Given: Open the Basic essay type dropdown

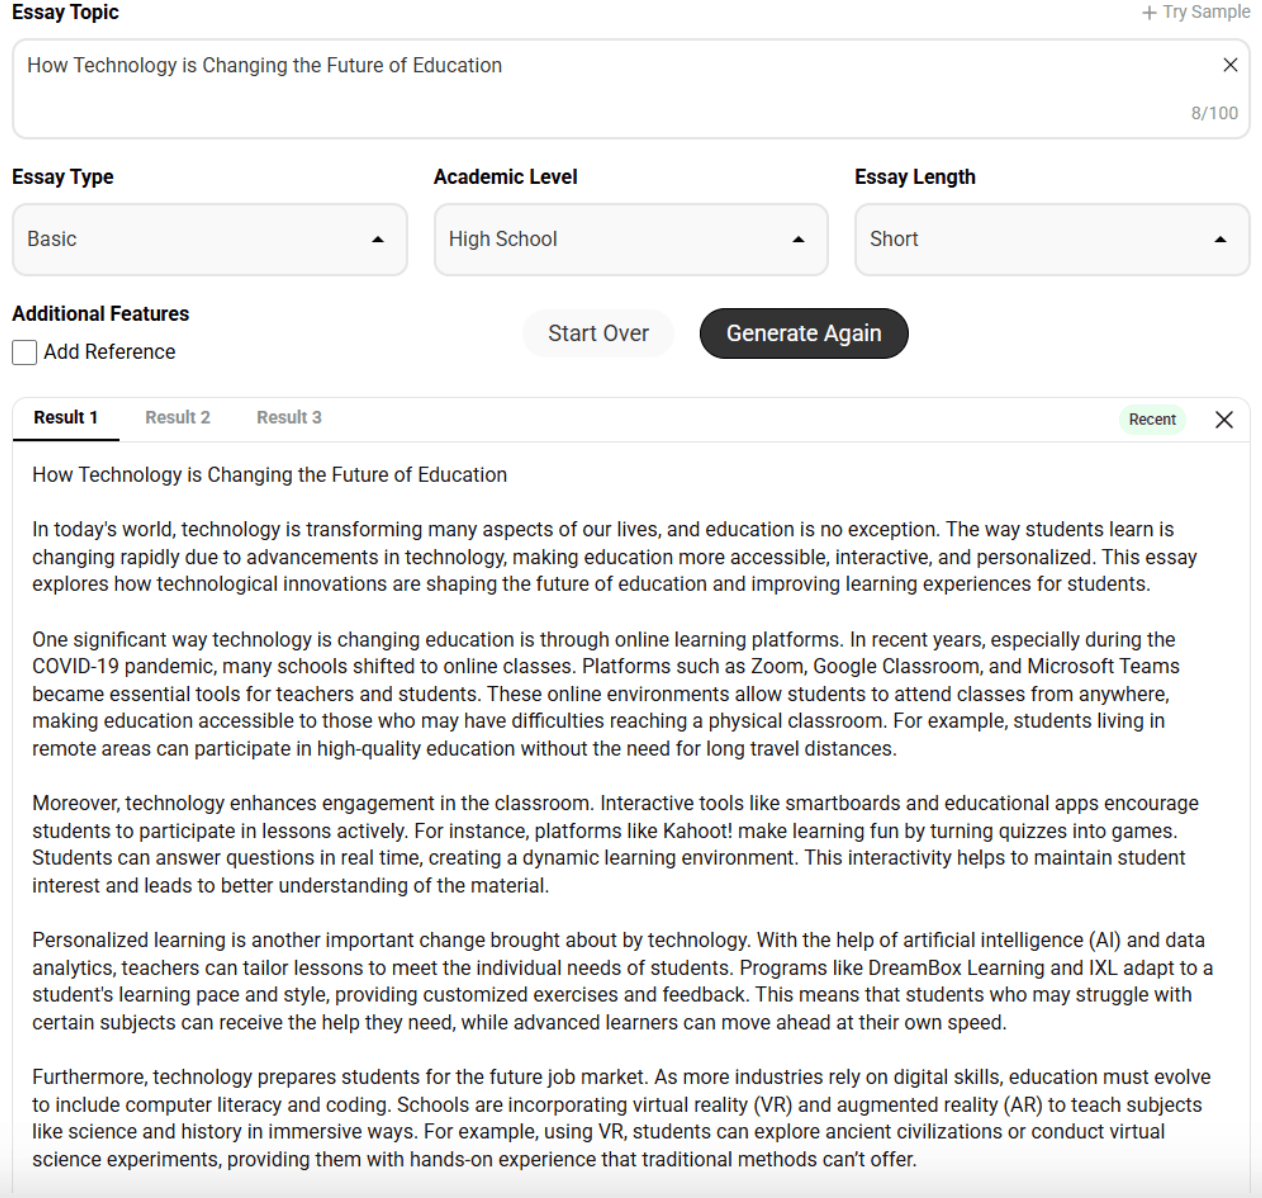Looking at the screenshot, I should (200, 240).
